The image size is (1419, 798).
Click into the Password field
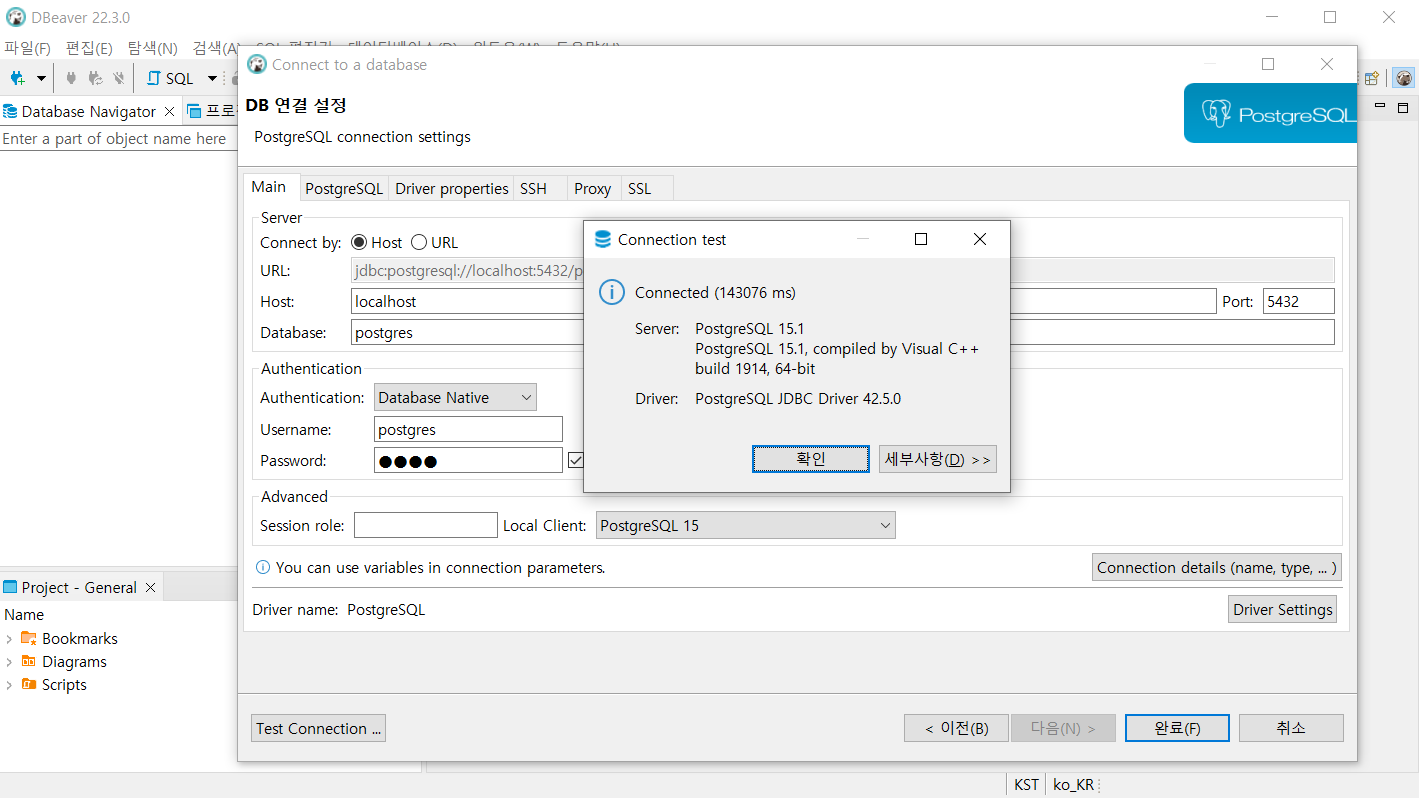468,461
